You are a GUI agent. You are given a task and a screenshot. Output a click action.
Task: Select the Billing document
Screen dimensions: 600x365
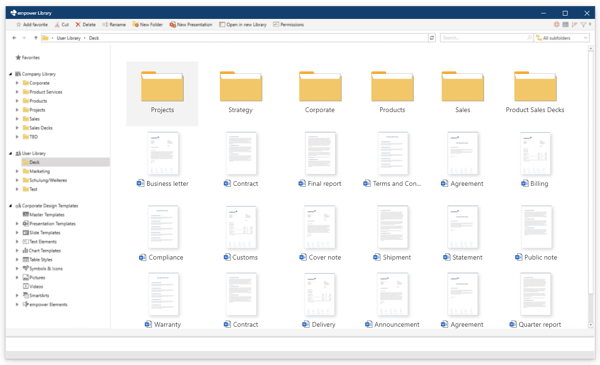pyautogui.click(x=535, y=160)
